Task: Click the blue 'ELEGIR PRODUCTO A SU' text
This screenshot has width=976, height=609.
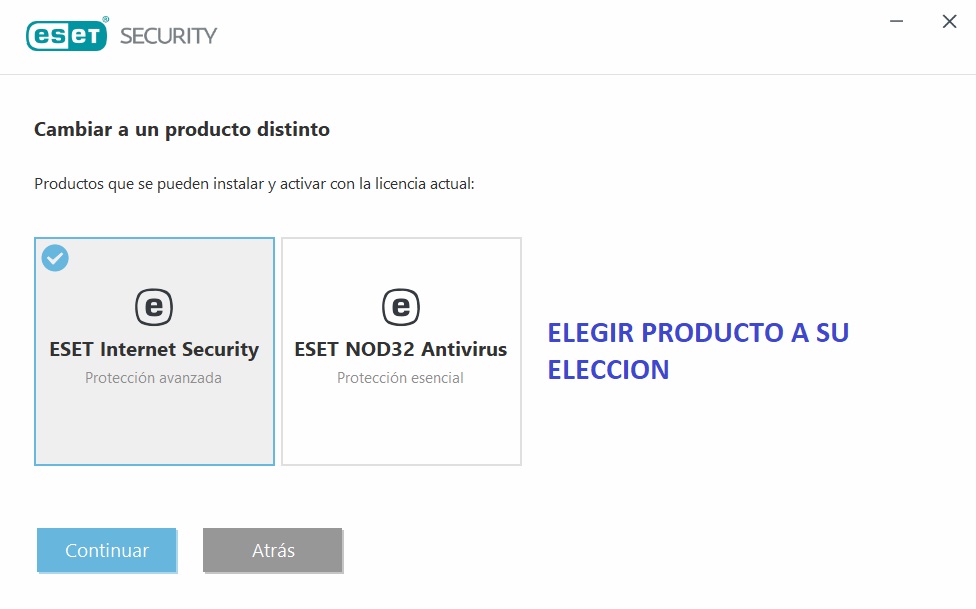Action: click(698, 333)
